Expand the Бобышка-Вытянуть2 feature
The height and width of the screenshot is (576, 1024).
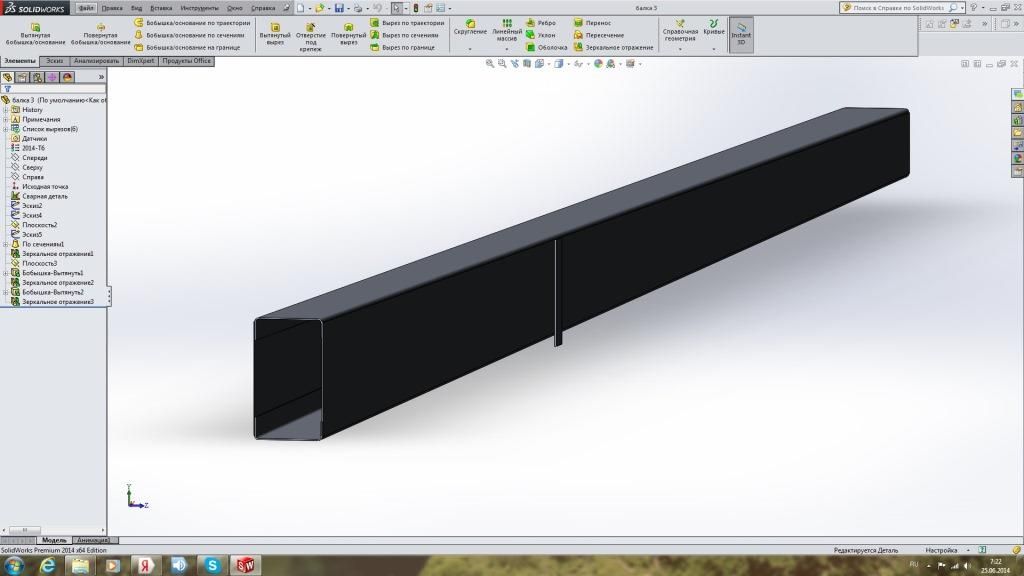tap(6, 293)
